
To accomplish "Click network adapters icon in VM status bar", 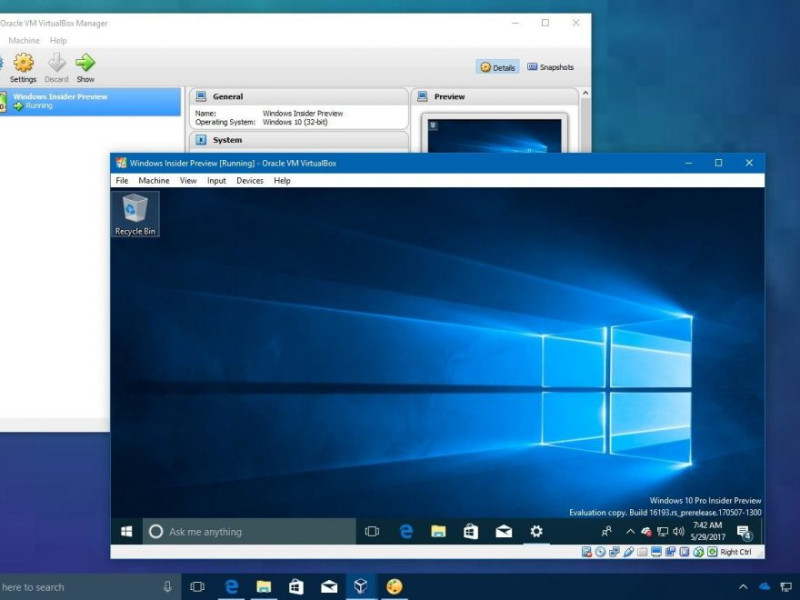I will (614, 552).
